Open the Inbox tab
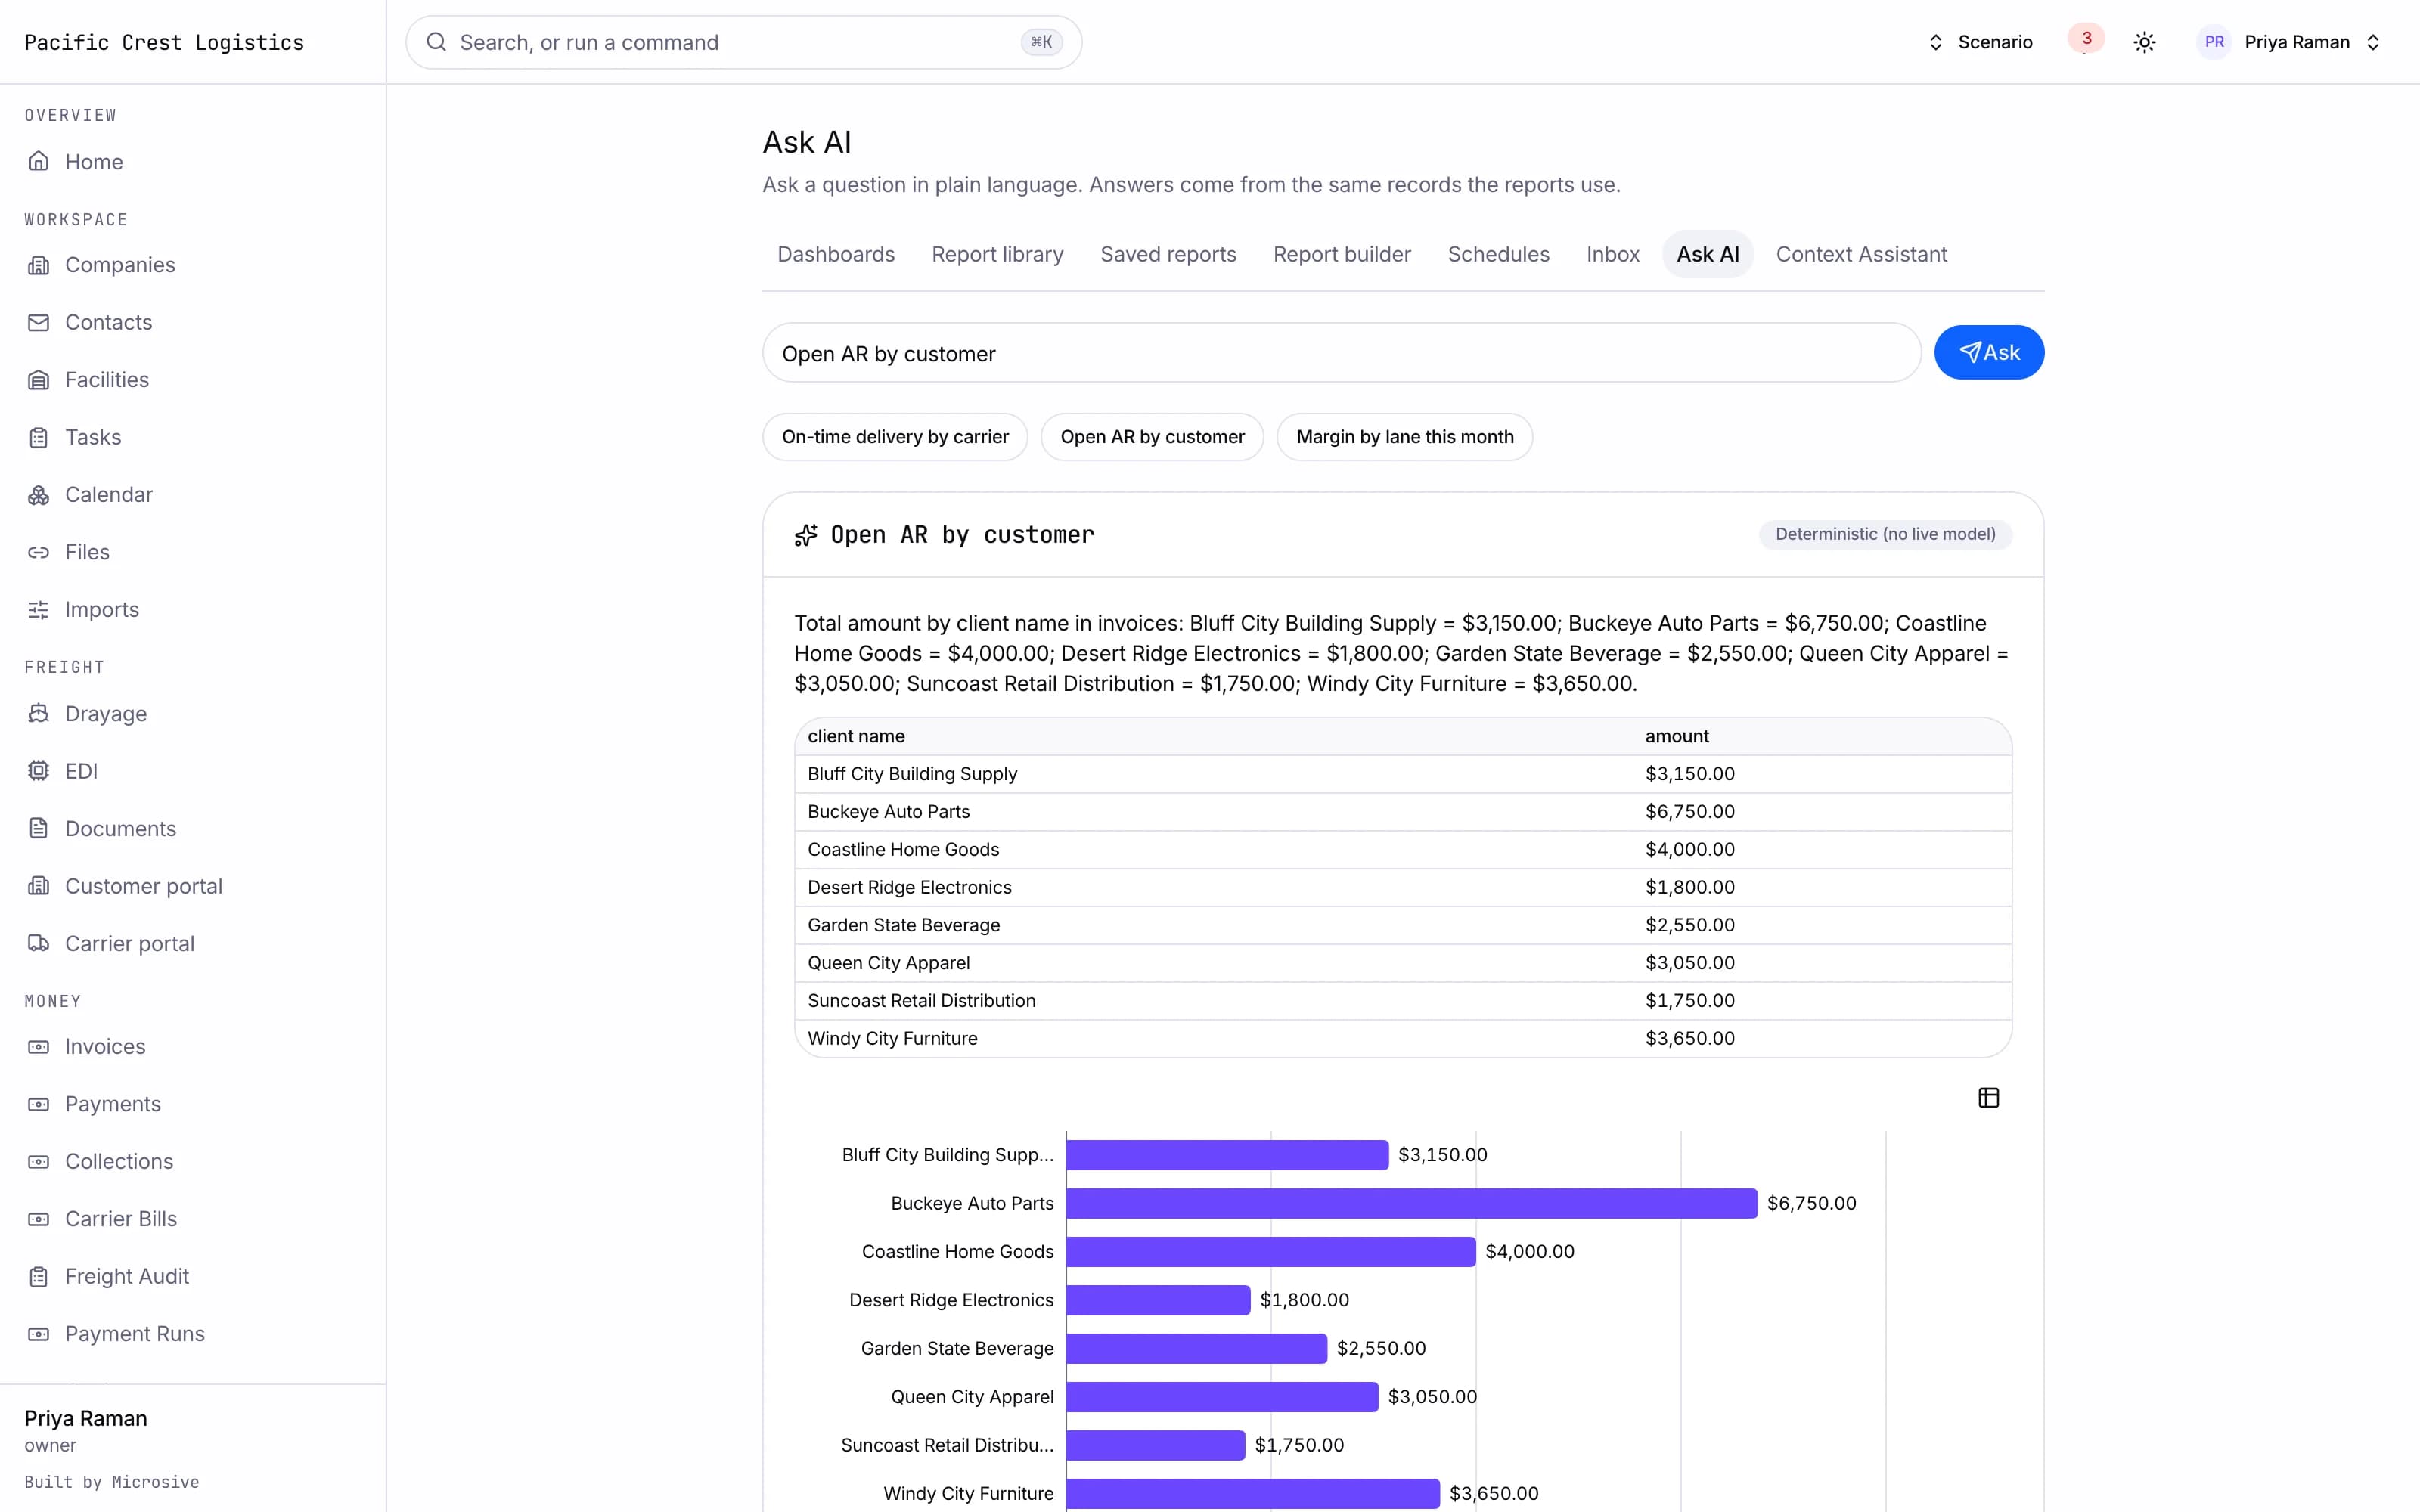 pos(1612,254)
